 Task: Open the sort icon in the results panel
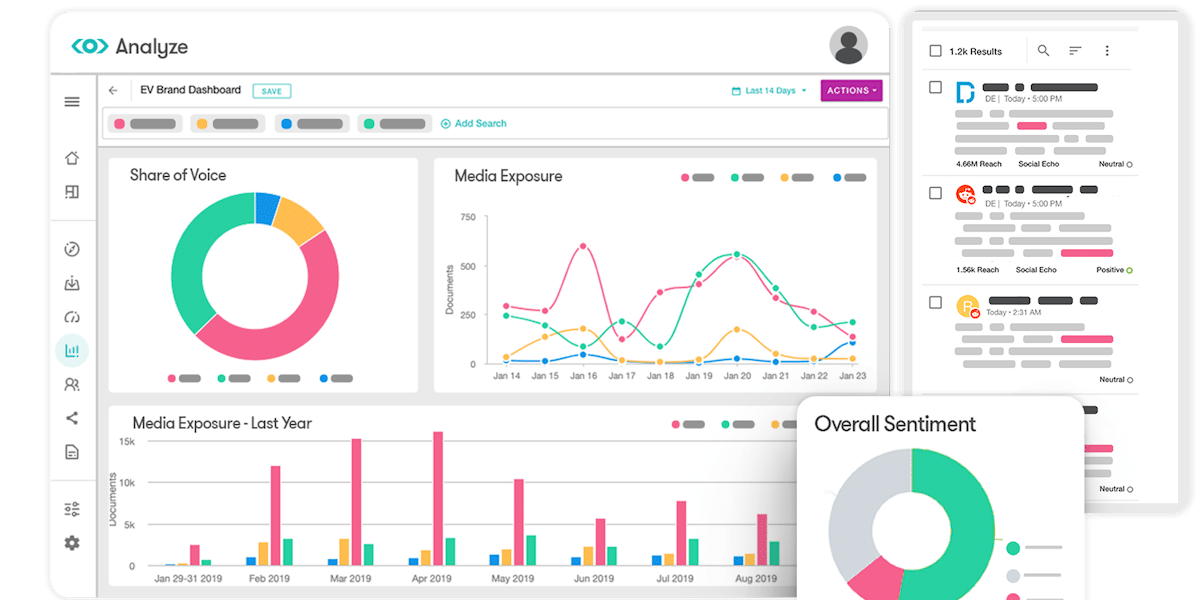1075,51
